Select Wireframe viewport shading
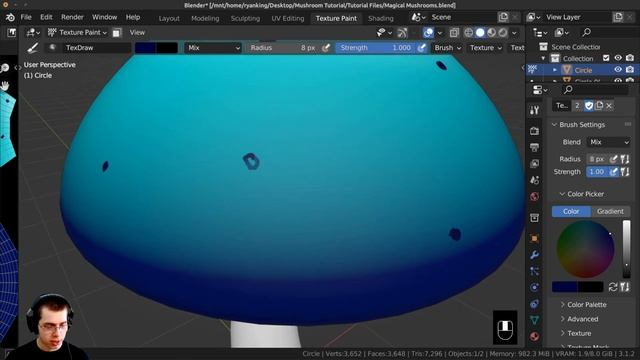The height and width of the screenshot is (360, 640). coord(469,33)
